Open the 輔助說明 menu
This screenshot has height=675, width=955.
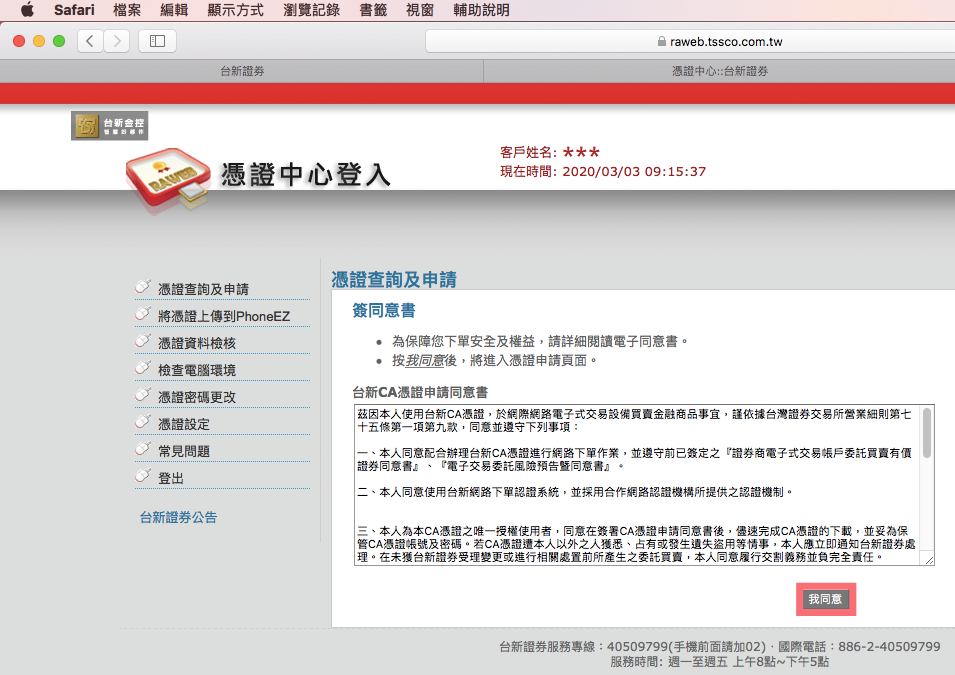tap(481, 10)
